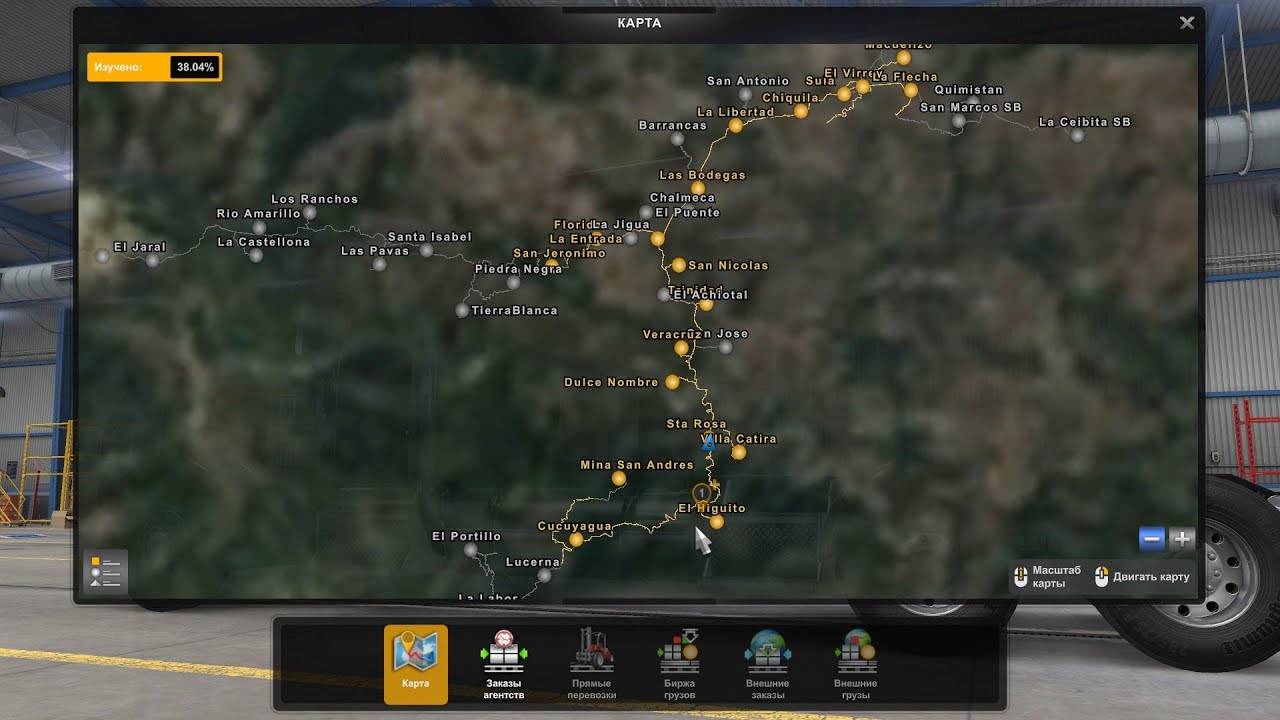Click the Quimistan city label
1280x720 pixels.
(x=968, y=90)
